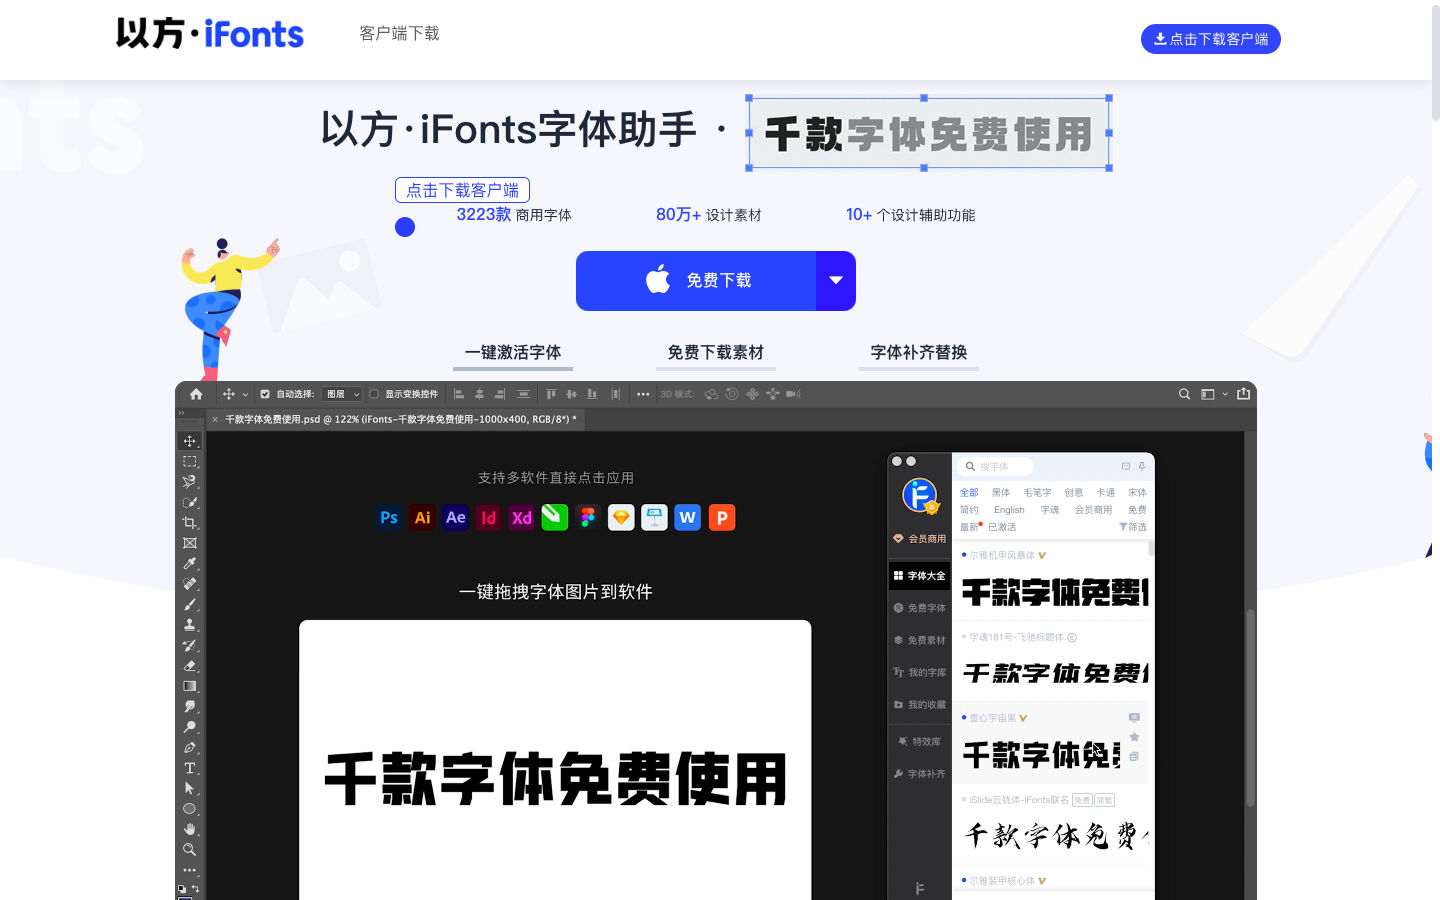The height and width of the screenshot is (900, 1440).
Task: Click the pin icon beside the font search box
Action: 1141,466
